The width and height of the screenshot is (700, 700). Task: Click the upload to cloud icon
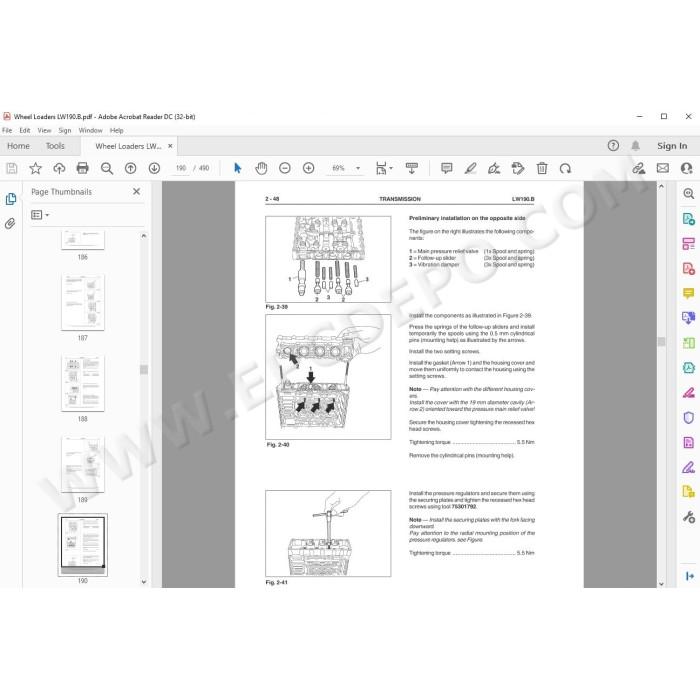tap(59, 168)
